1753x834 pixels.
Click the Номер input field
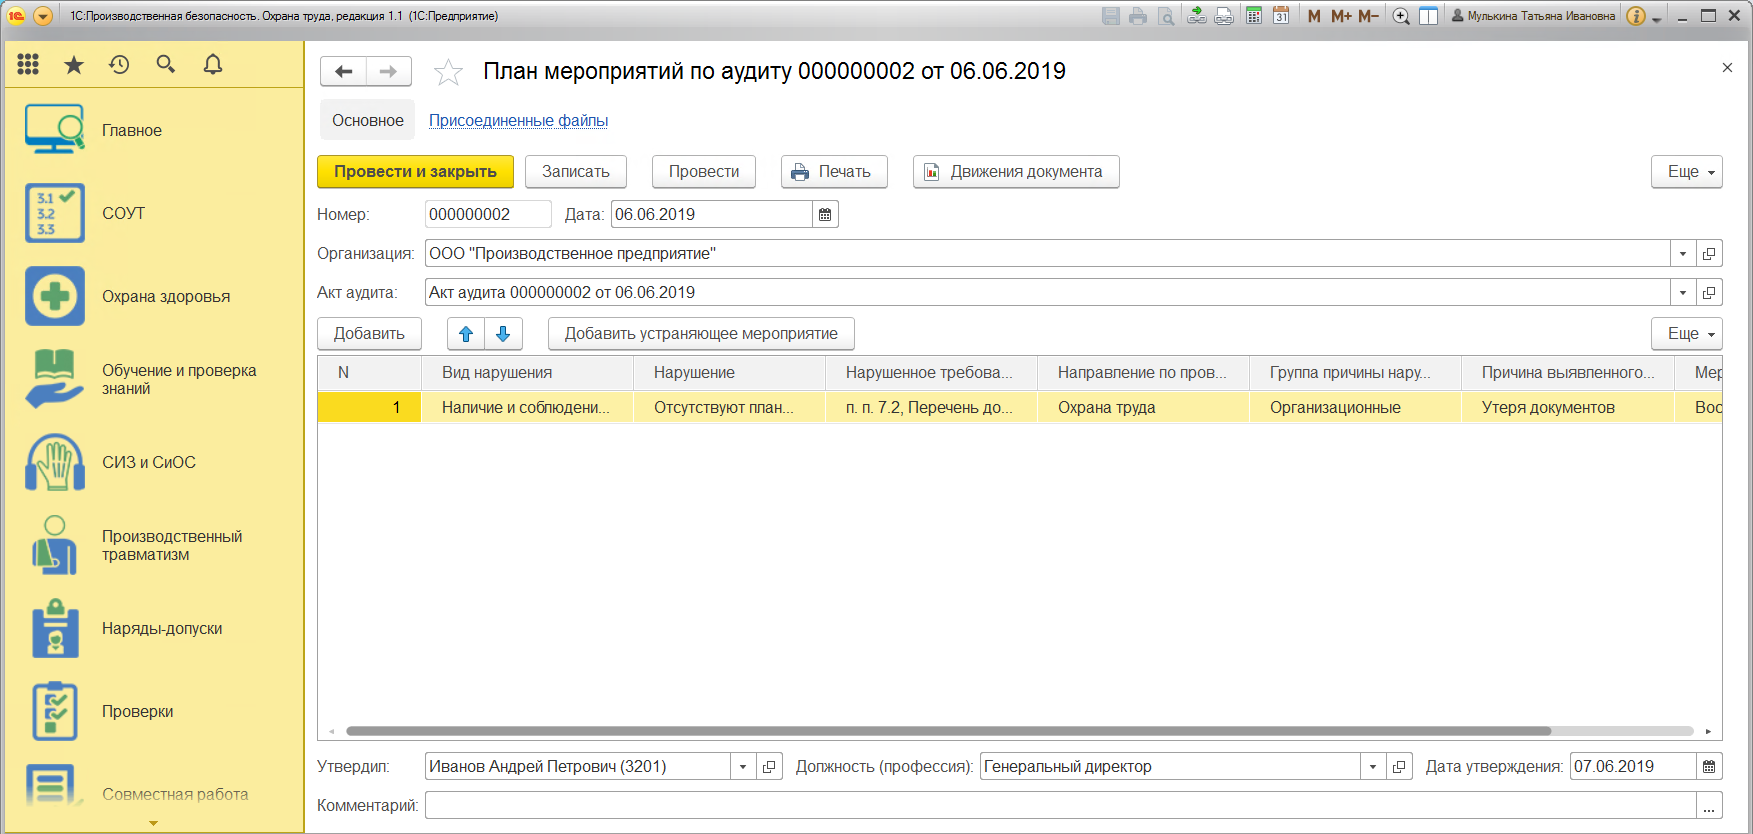(488, 214)
